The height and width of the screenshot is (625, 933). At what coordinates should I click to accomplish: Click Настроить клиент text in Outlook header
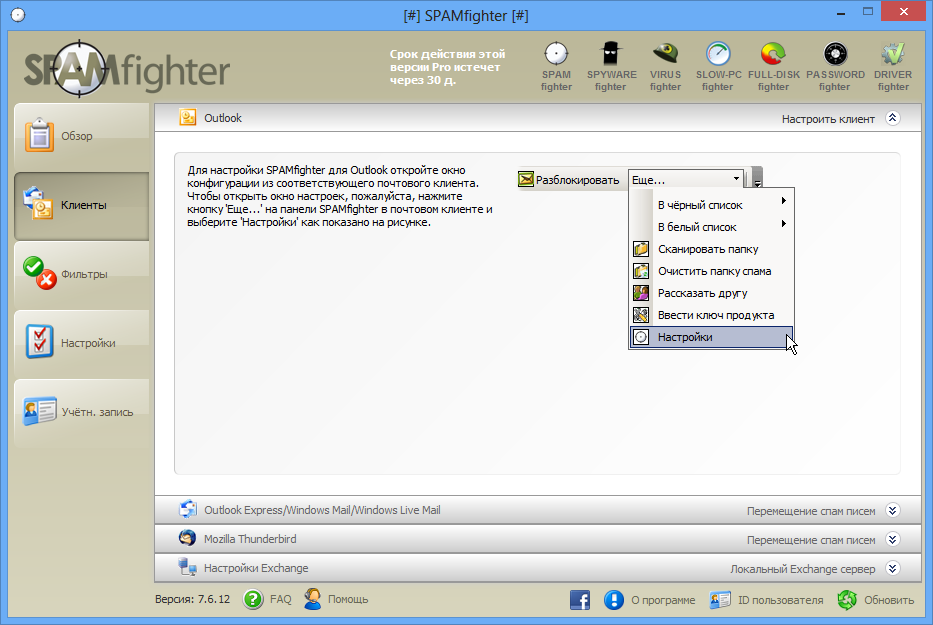(x=828, y=119)
